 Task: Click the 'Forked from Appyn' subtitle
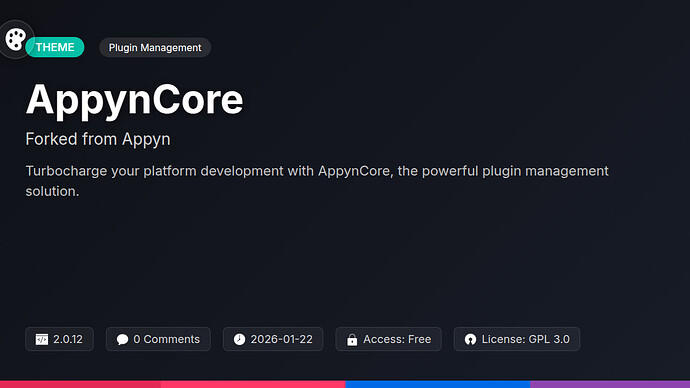click(x=98, y=139)
